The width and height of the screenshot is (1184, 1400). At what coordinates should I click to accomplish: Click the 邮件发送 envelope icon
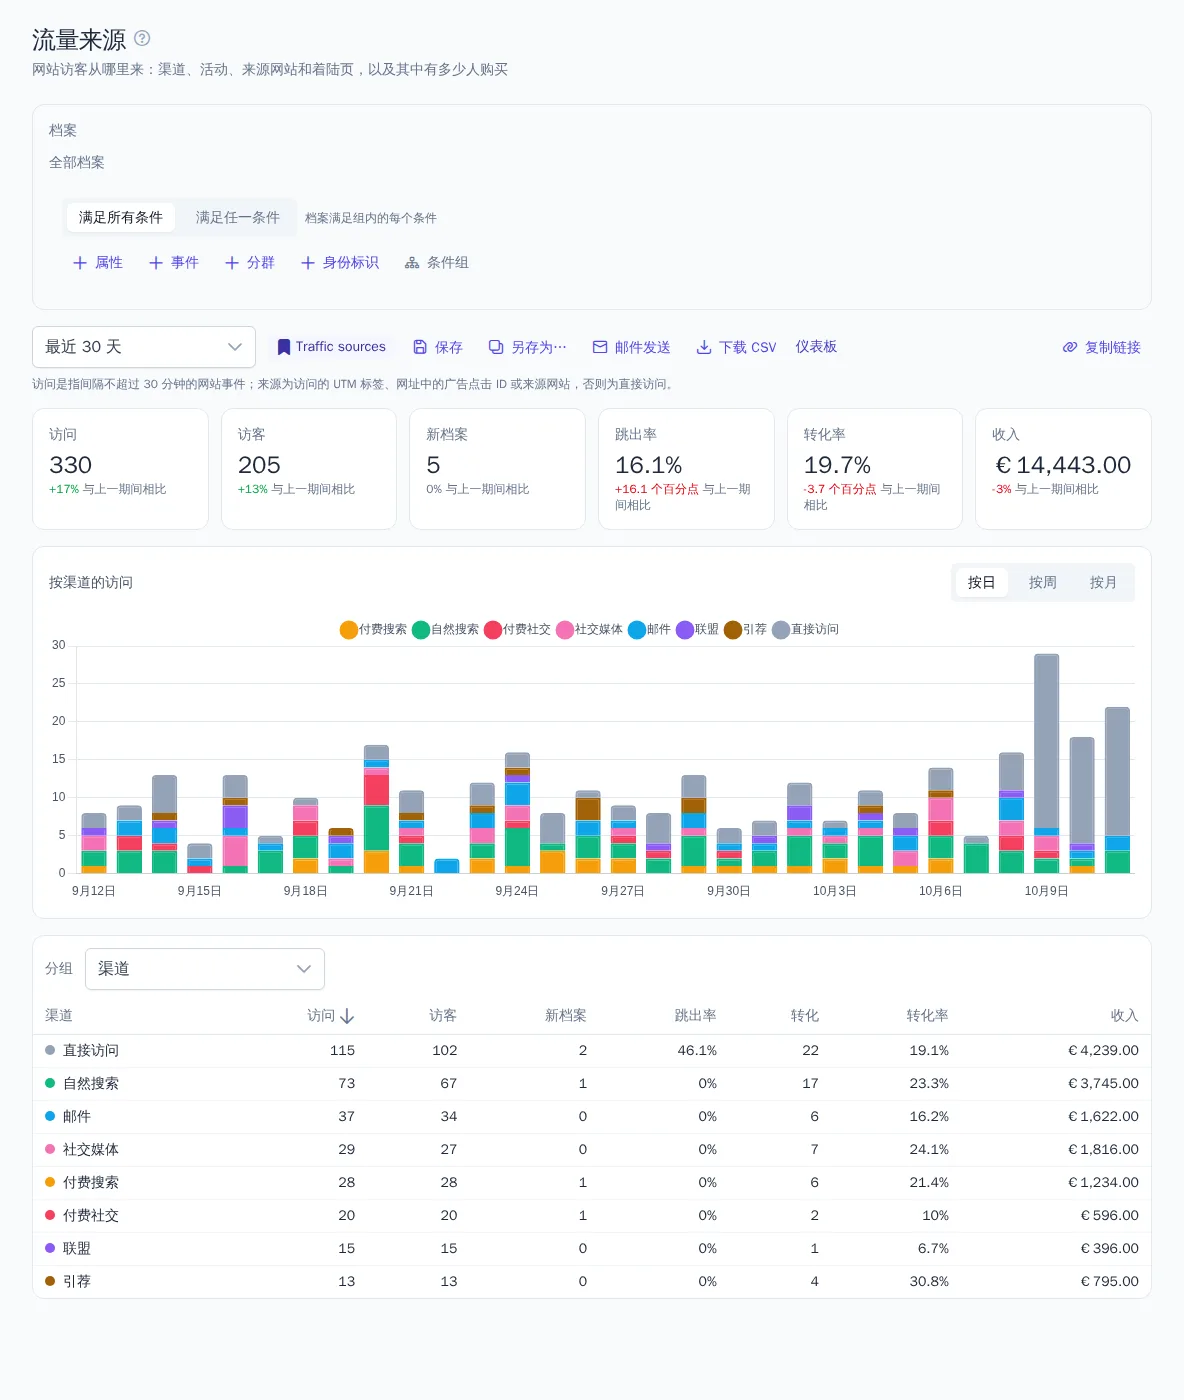click(x=600, y=347)
